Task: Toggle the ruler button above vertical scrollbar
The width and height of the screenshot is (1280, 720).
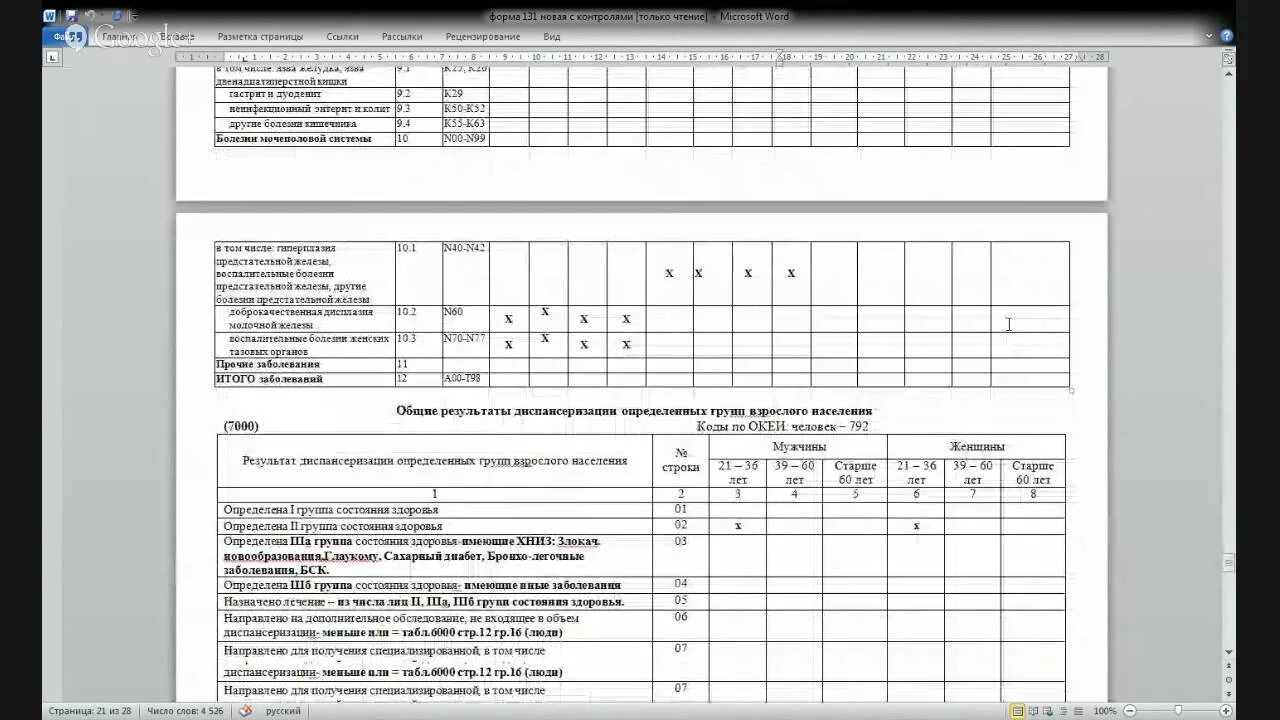Action: tap(1229, 58)
